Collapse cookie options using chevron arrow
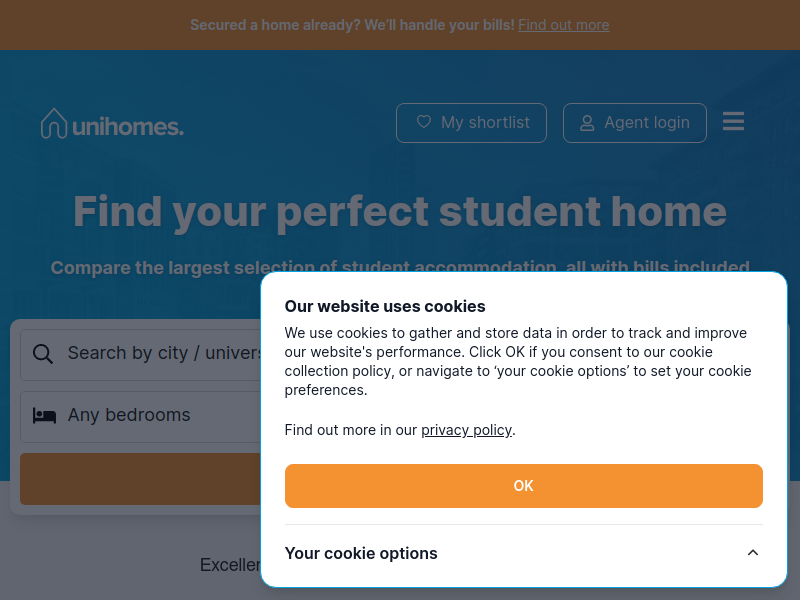This screenshot has height=600, width=800. pyautogui.click(x=753, y=553)
